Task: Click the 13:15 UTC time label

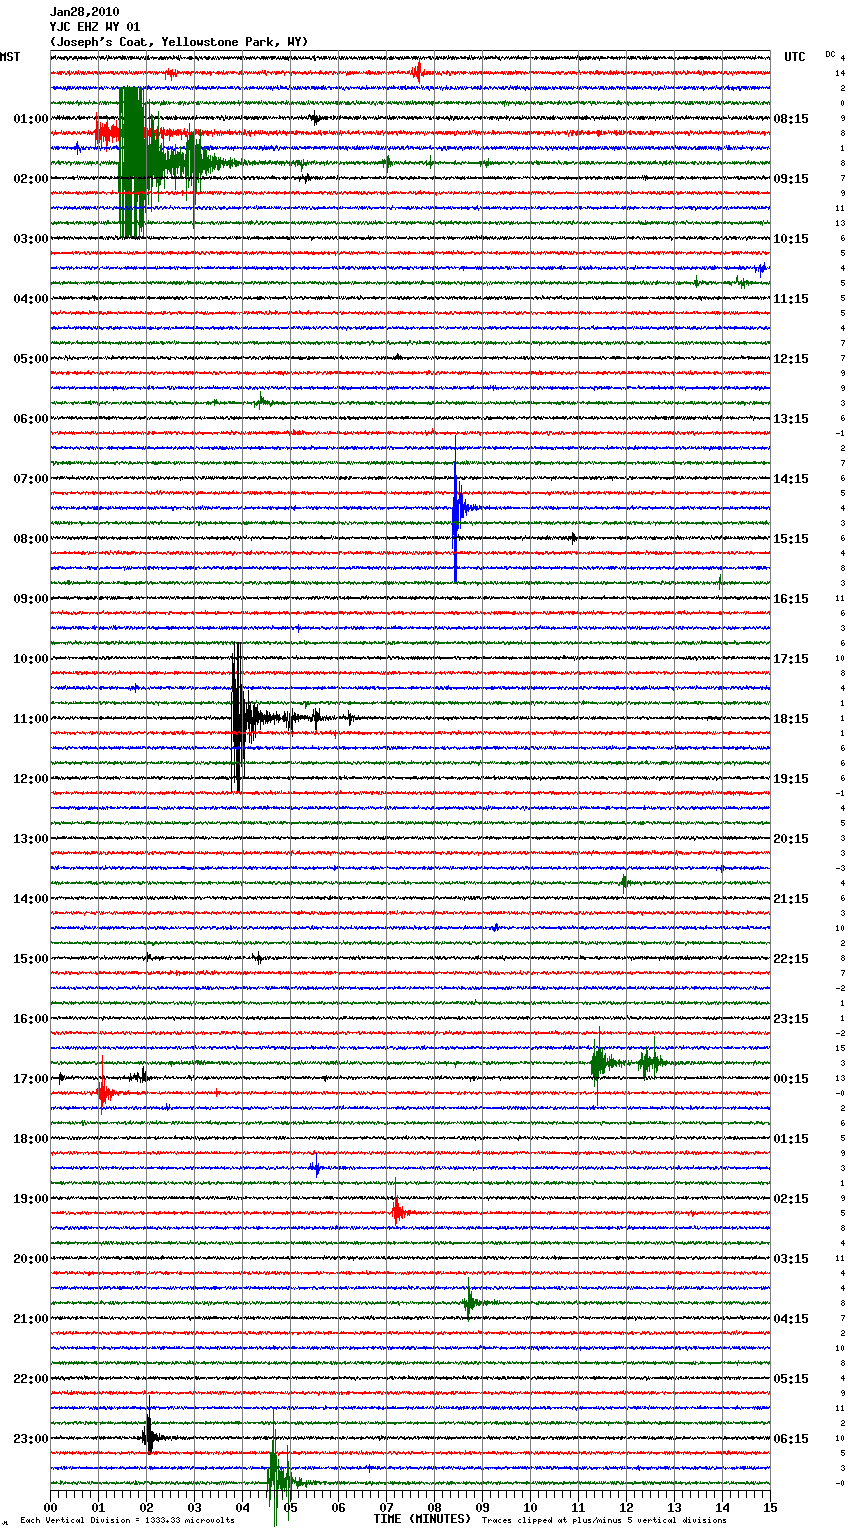Action: coord(791,419)
